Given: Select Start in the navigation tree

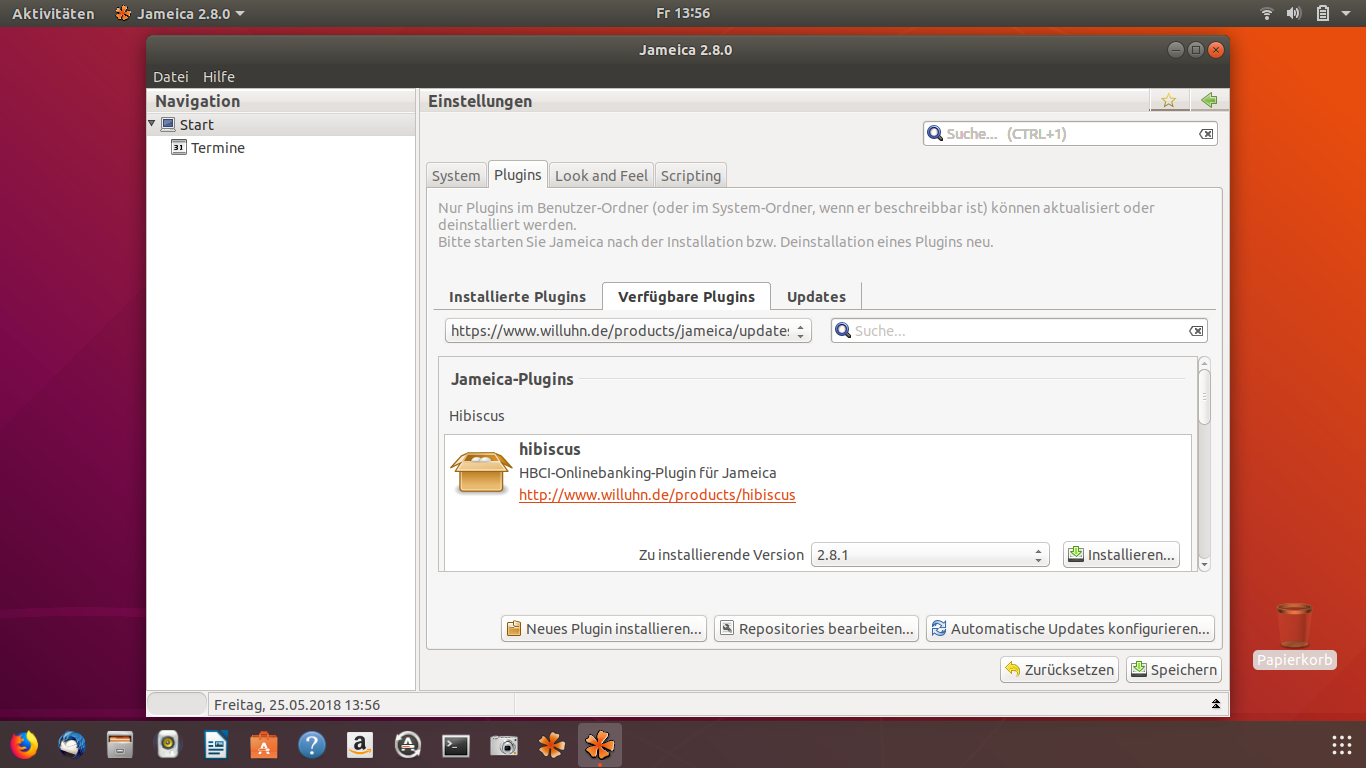Looking at the screenshot, I should coord(197,125).
